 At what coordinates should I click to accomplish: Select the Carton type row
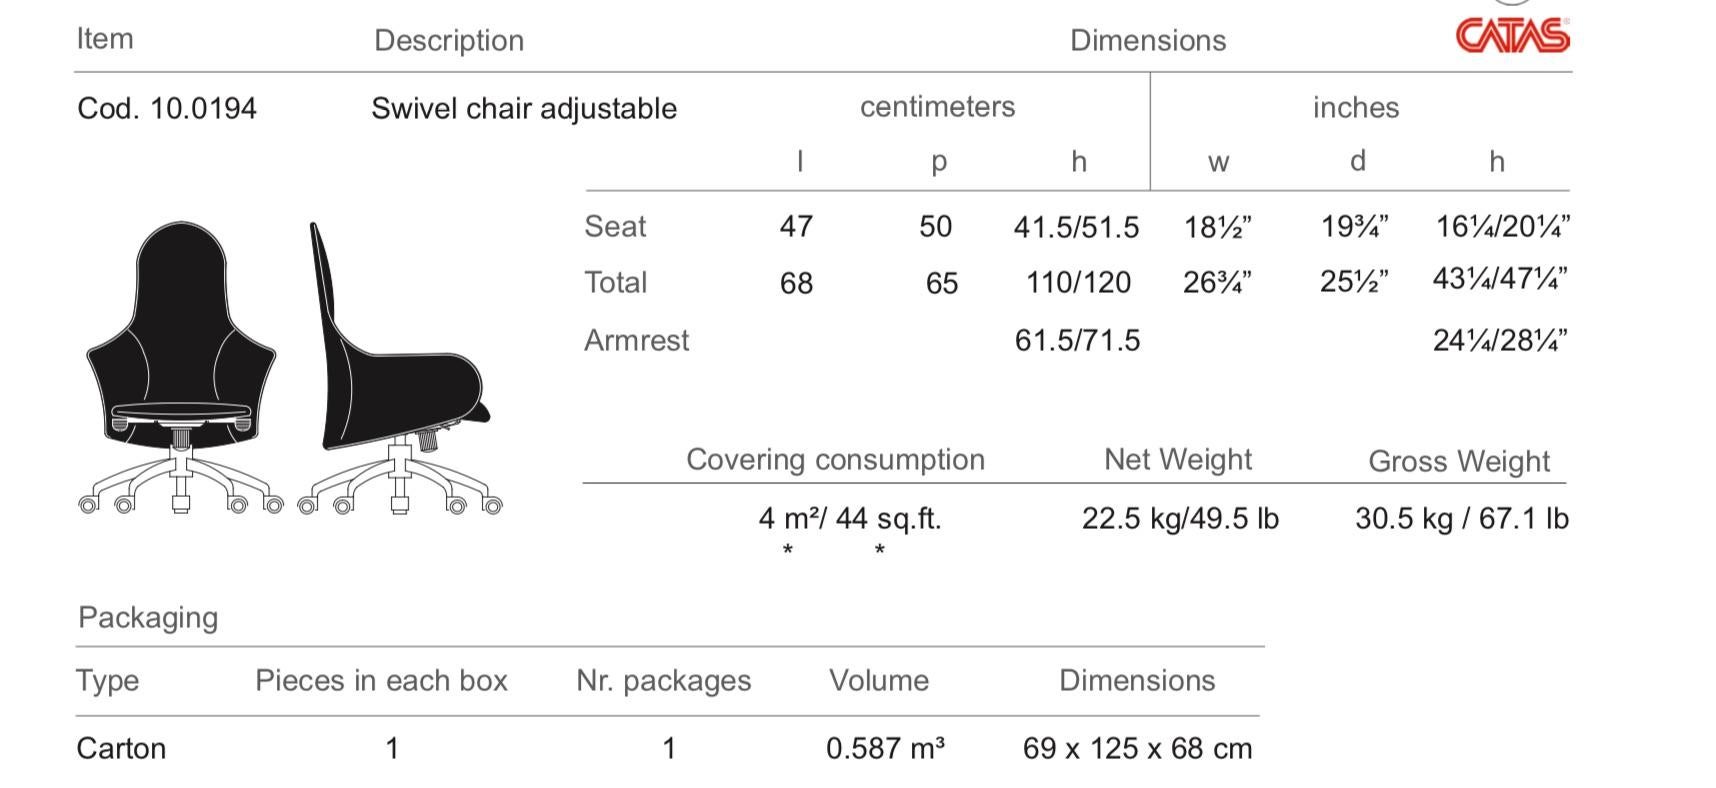coord(668,748)
